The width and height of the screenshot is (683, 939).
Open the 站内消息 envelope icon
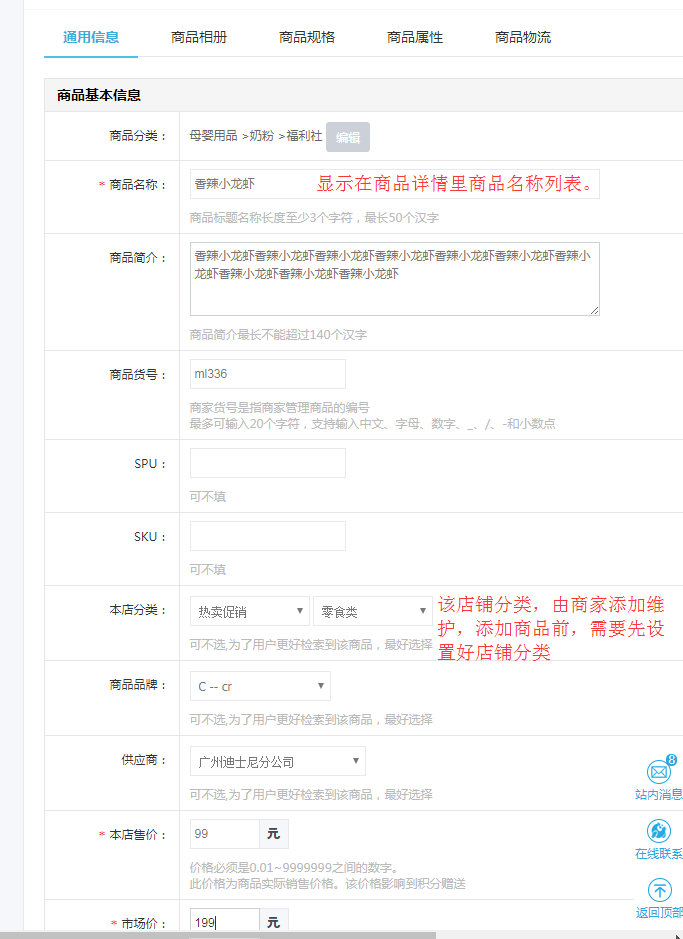pyautogui.click(x=659, y=772)
